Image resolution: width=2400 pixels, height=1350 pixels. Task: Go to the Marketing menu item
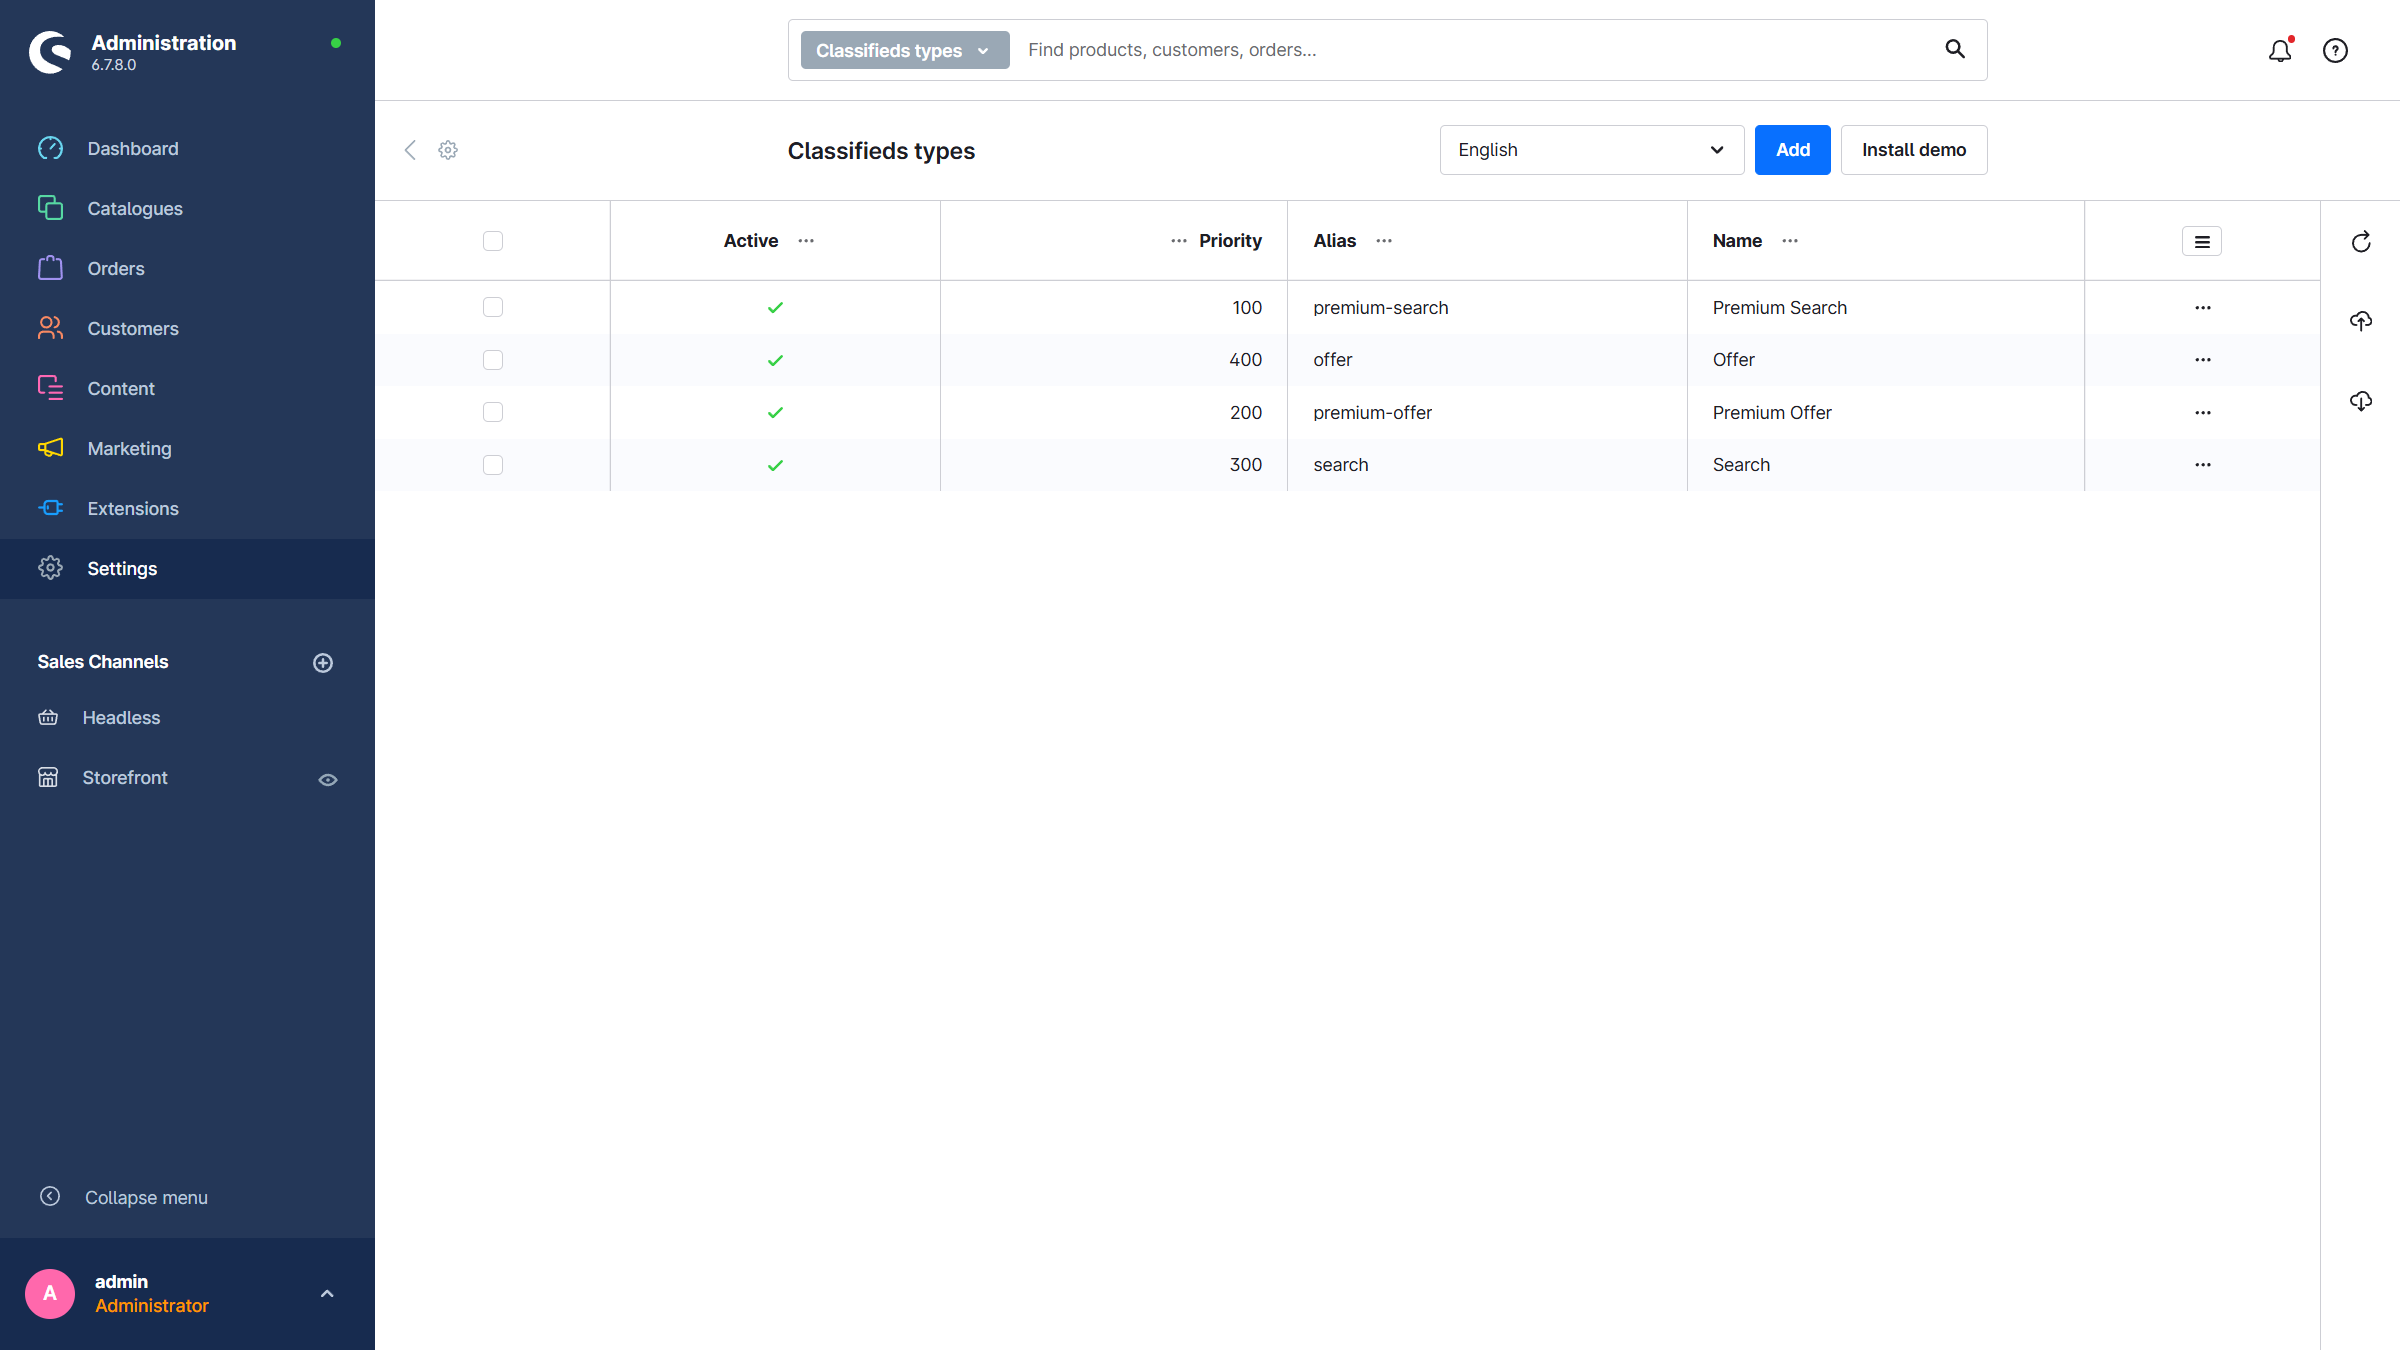(129, 449)
